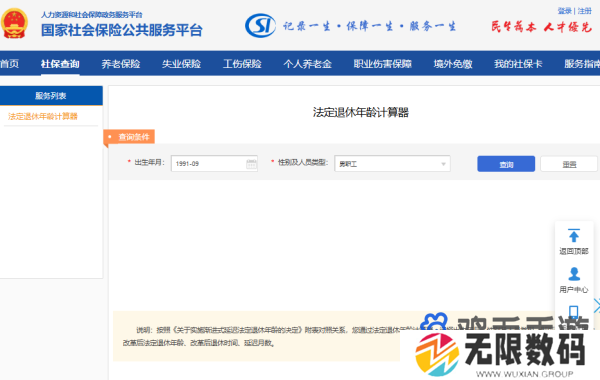Click the mobile phone icon in side panel
This screenshot has width=600, height=380.
[x=573, y=312]
